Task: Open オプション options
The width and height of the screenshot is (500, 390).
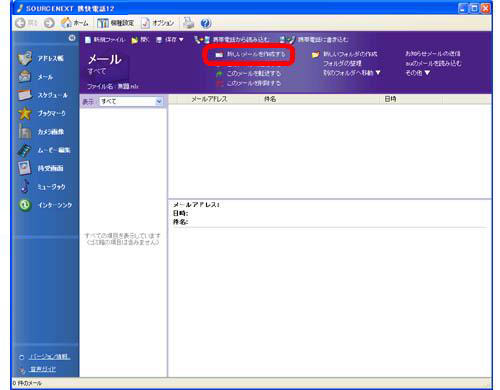Action: (158, 23)
